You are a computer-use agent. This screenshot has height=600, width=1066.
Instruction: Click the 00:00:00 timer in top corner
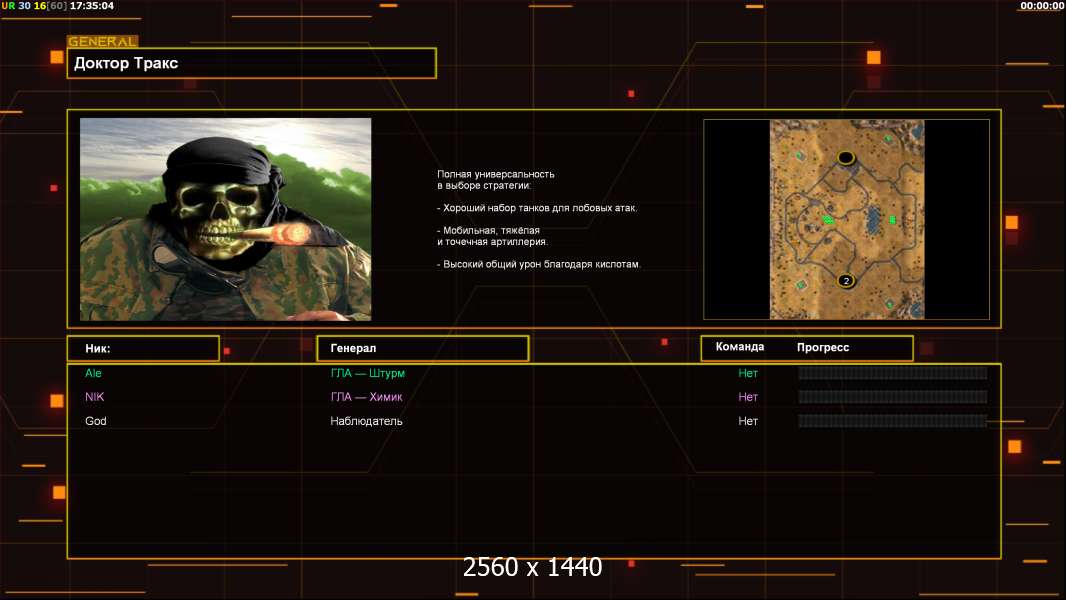tap(1041, 6)
